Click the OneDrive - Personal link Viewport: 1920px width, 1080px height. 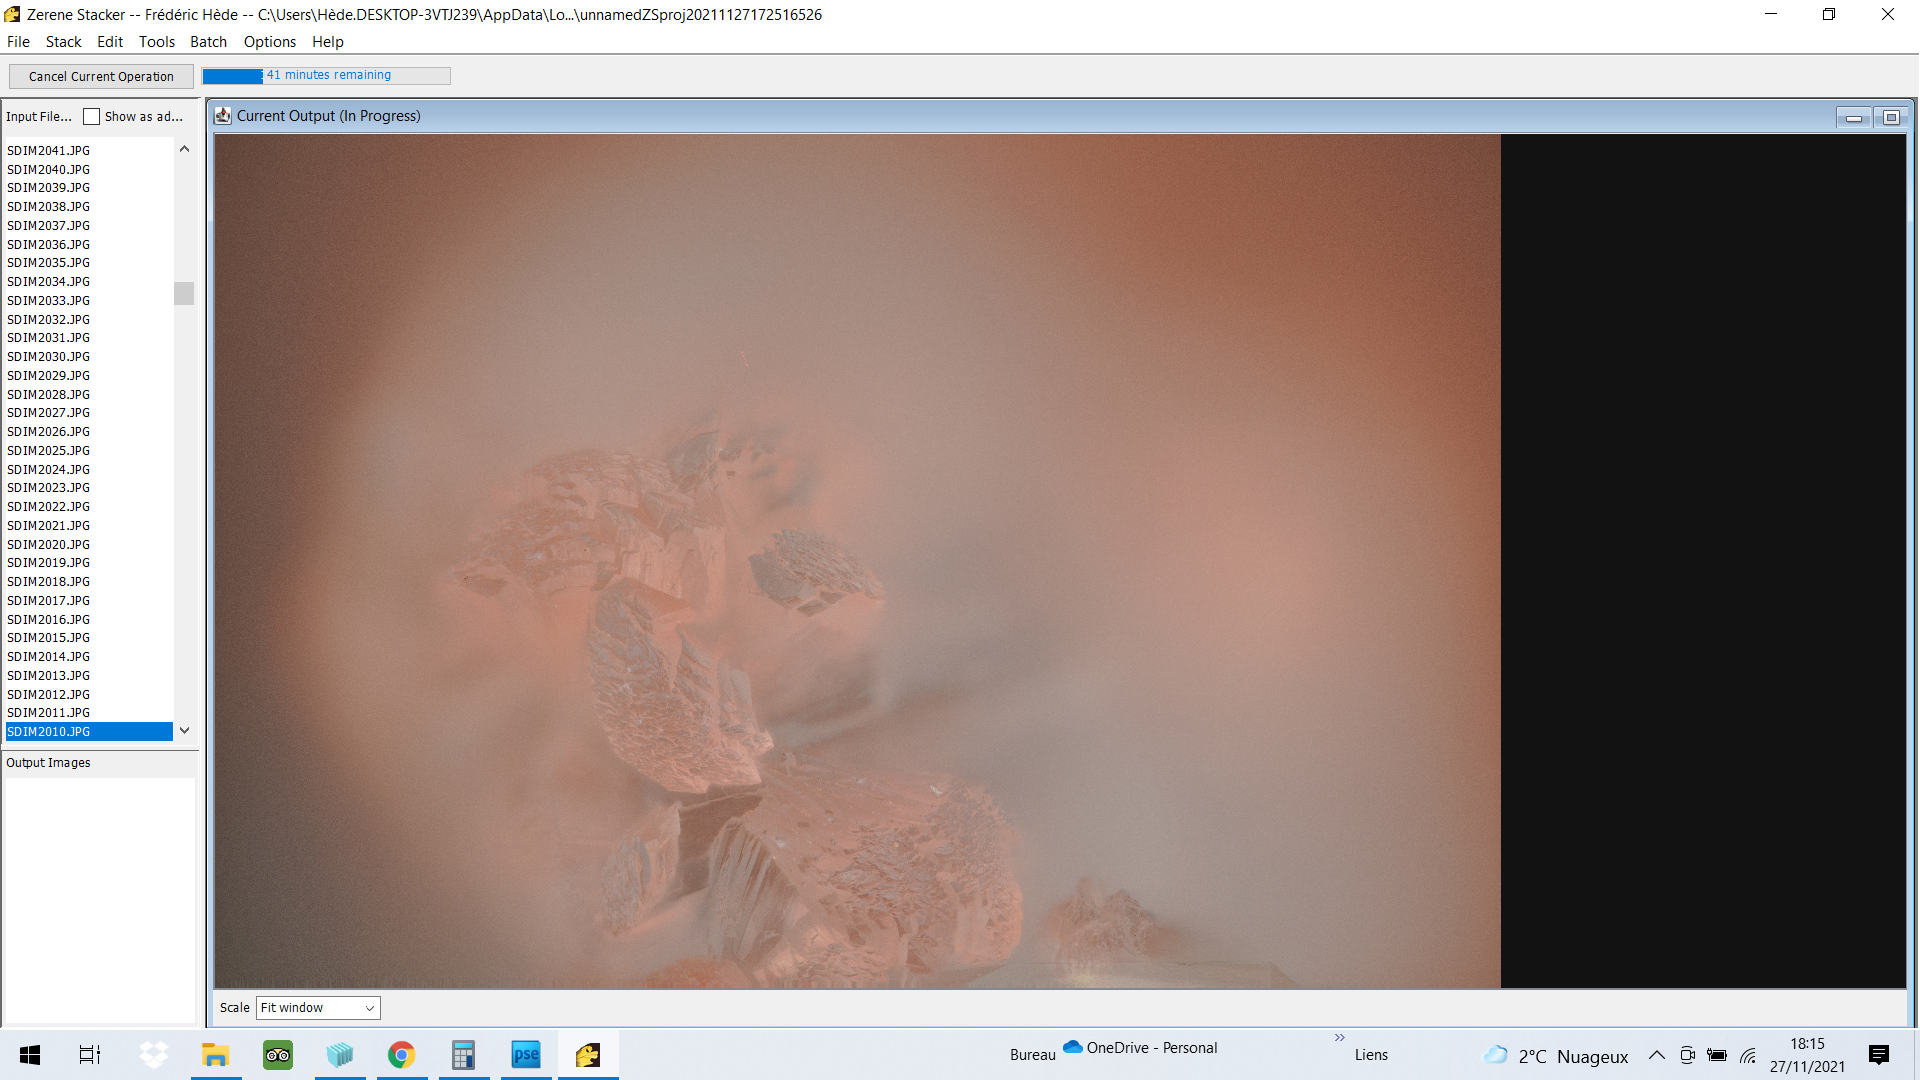pyautogui.click(x=1140, y=1048)
